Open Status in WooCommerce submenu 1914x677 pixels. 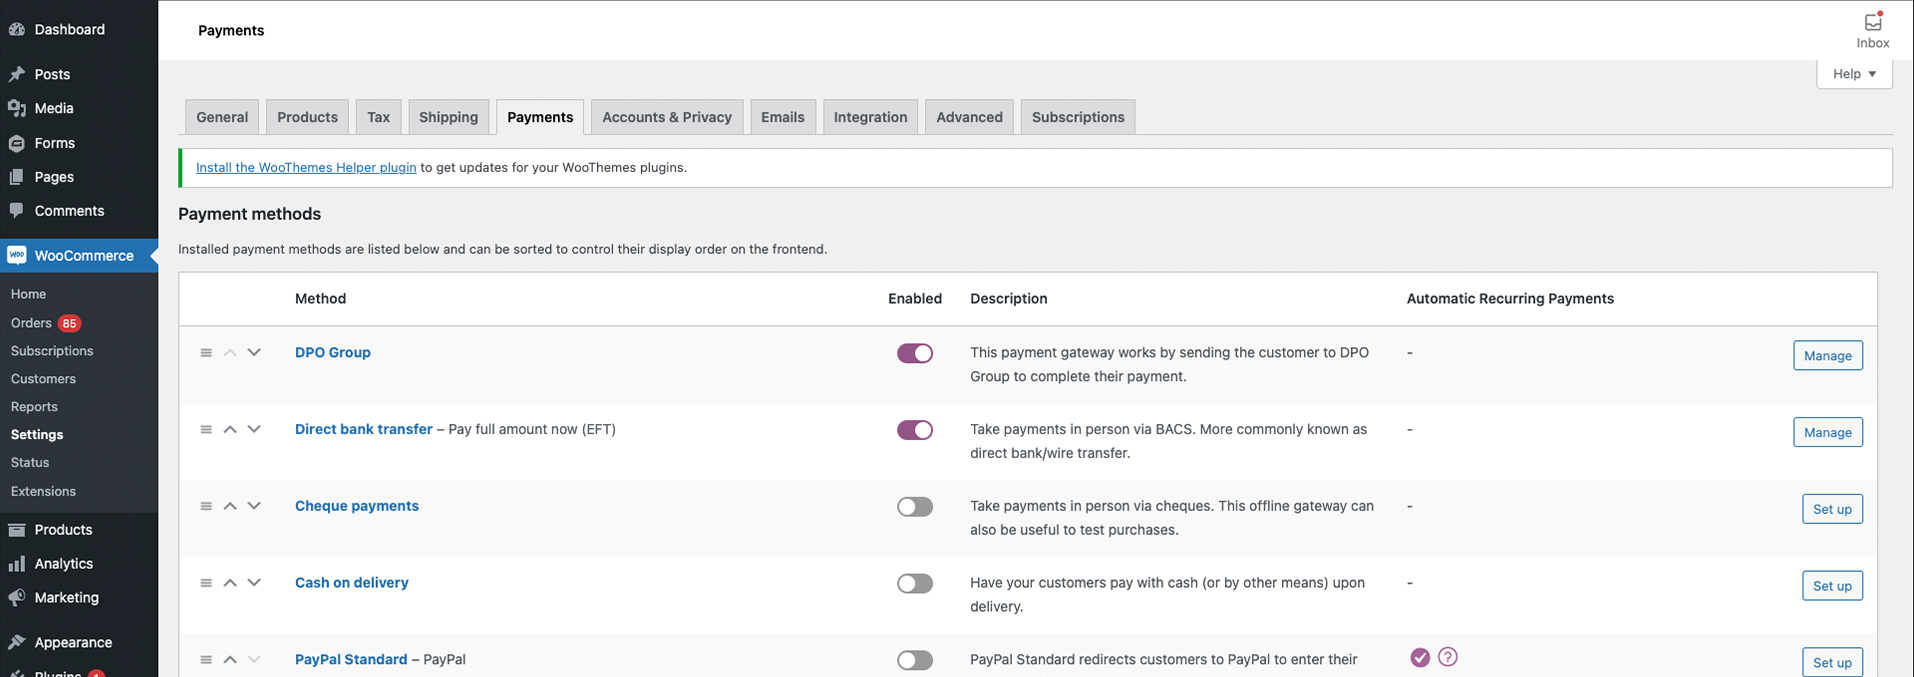pos(30,463)
